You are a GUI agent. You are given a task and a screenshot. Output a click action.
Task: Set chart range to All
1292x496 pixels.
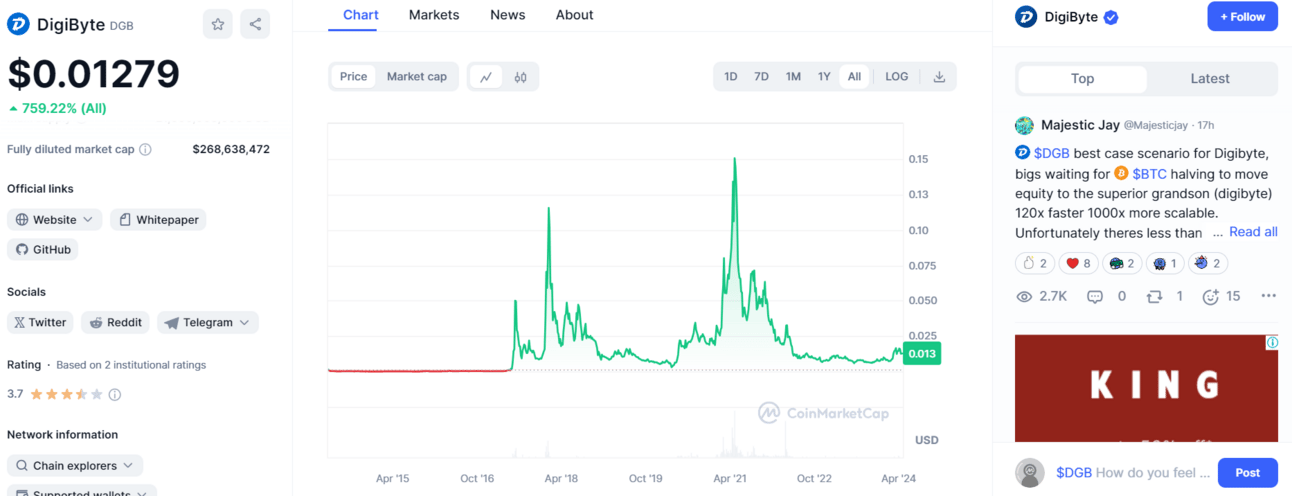854,77
